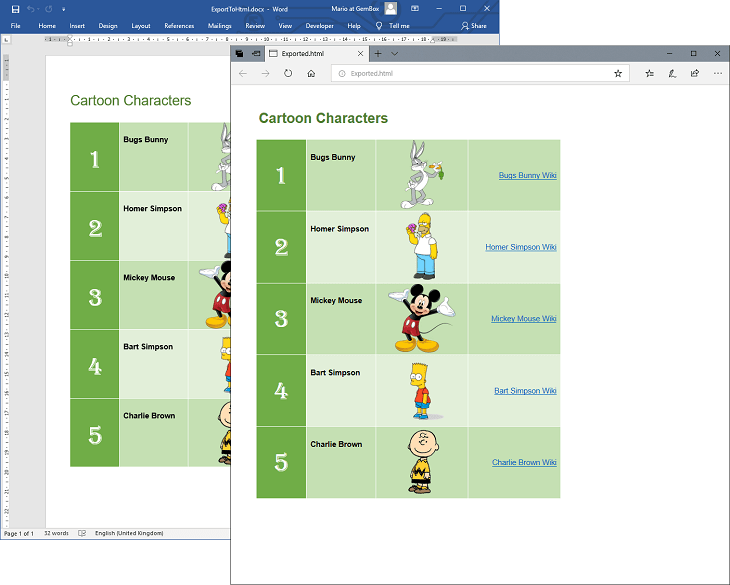Expand the tab preview chevron in Edge
The image size is (730, 585).
tap(395, 53)
